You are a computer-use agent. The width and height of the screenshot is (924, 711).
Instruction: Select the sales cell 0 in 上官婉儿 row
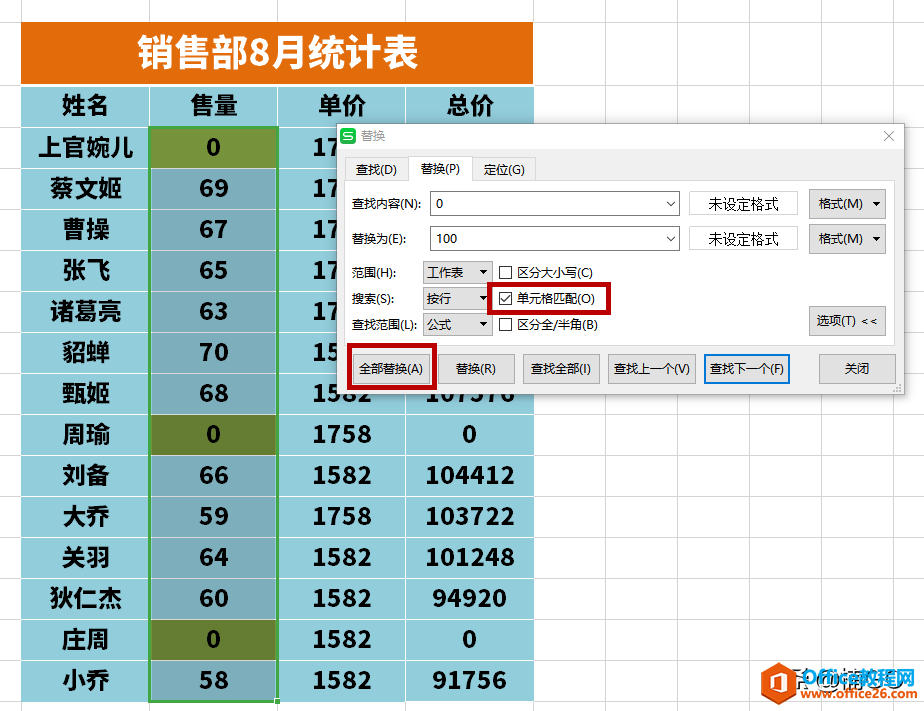213,147
